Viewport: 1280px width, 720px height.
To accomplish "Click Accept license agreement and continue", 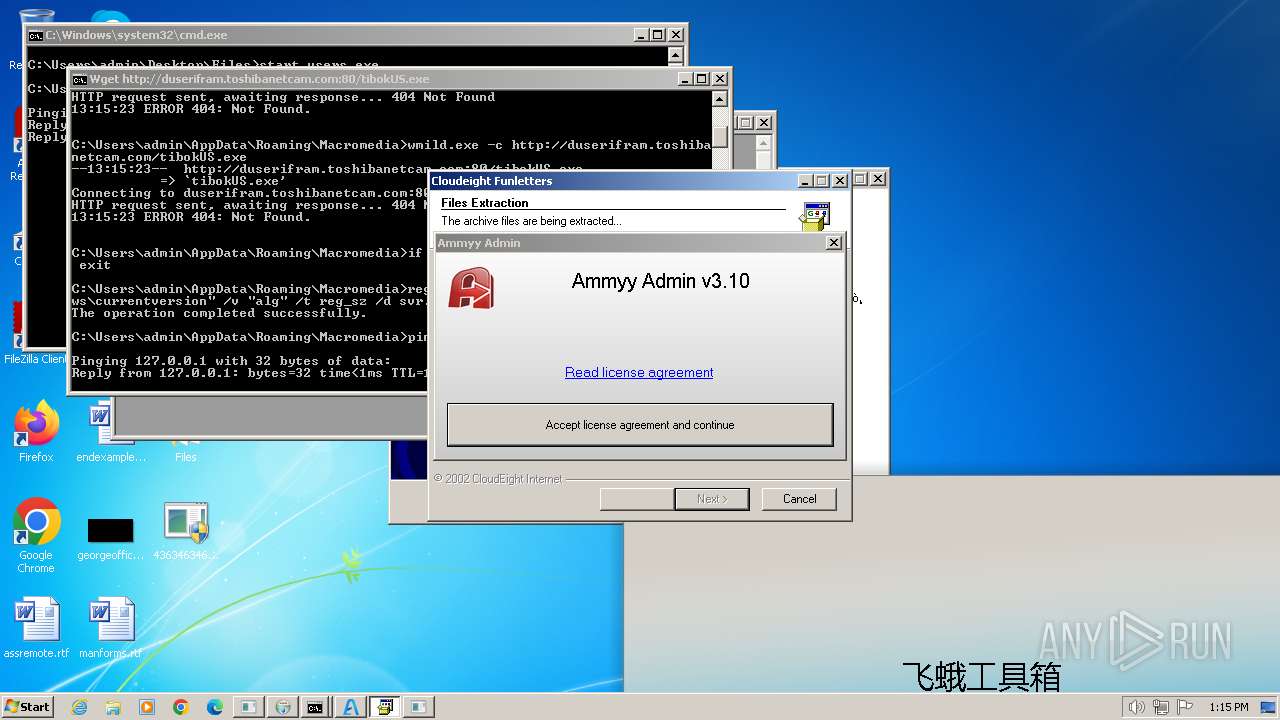I will click(x=640, y=425).
